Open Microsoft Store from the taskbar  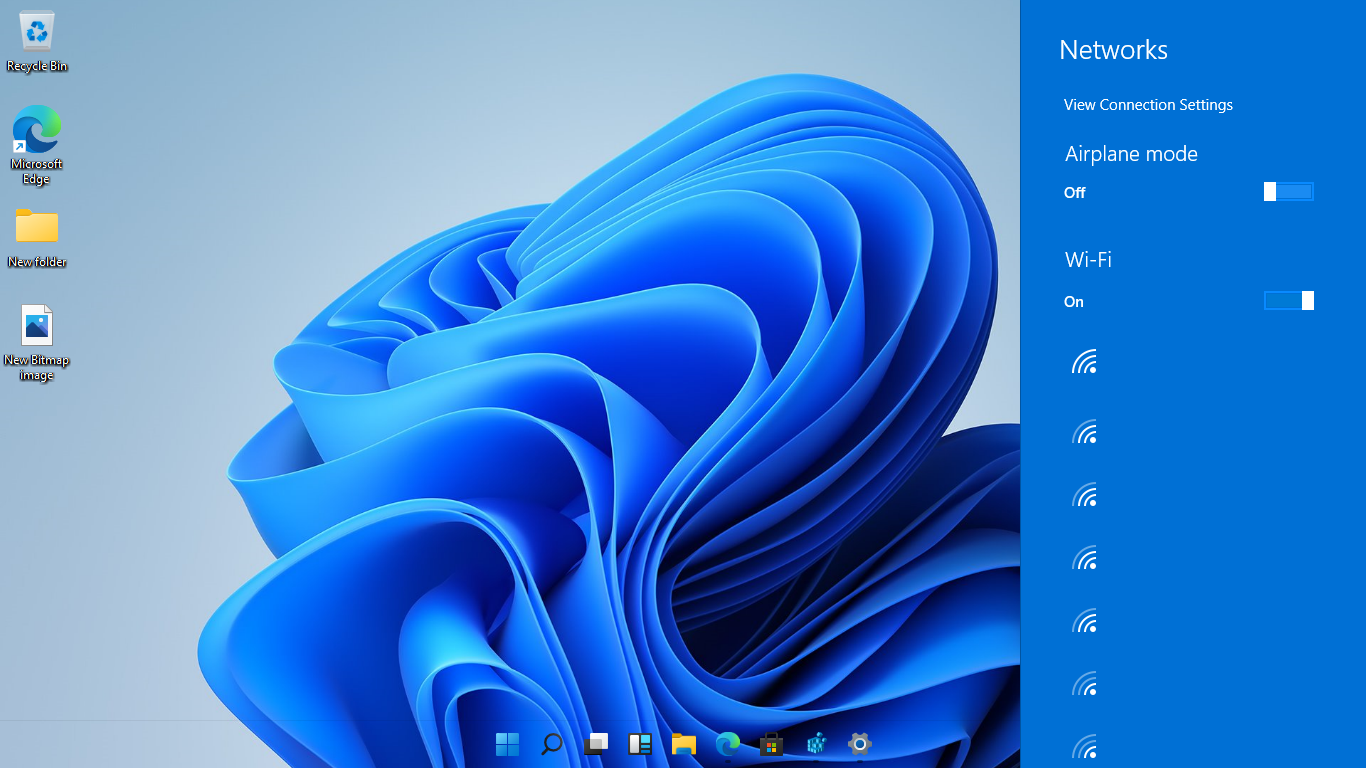point(771,744)
